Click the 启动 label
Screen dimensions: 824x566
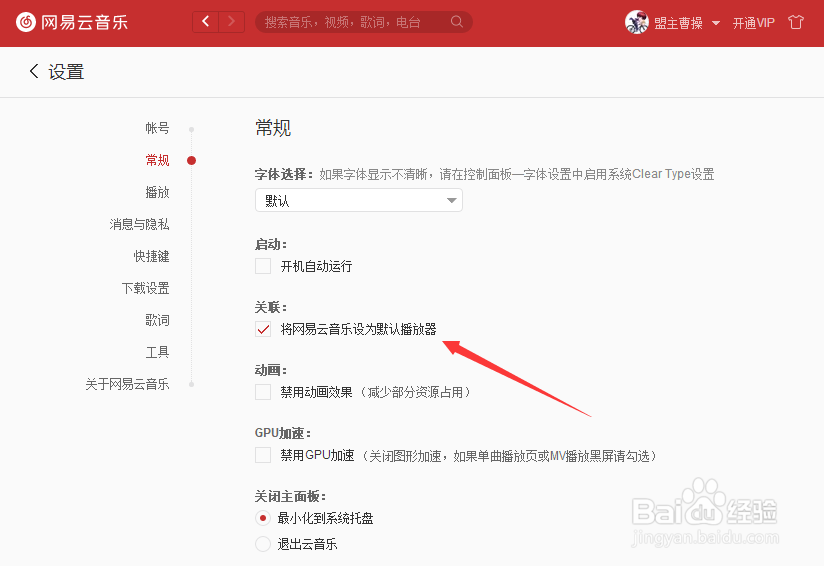[x=271, y=244]
